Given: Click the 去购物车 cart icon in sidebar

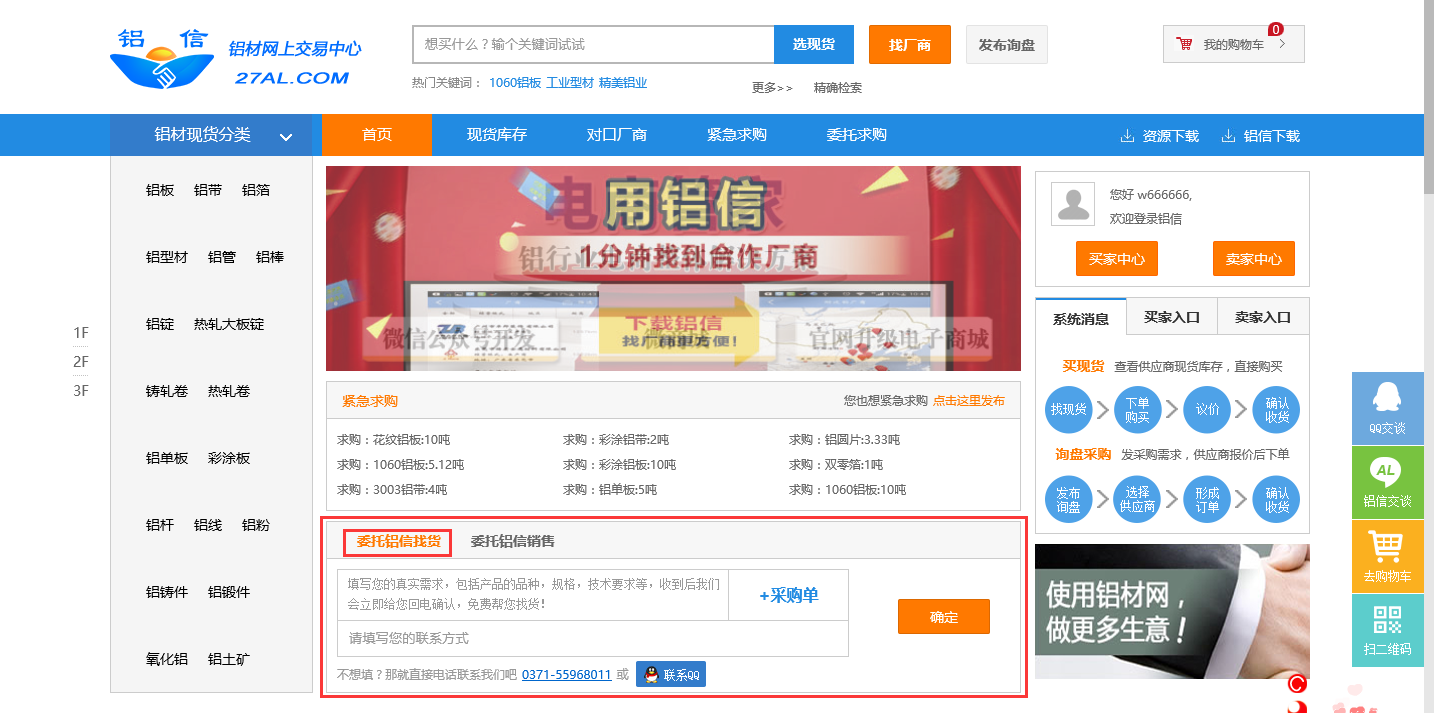Looking at the screenshot, I should coord(1386,546).
